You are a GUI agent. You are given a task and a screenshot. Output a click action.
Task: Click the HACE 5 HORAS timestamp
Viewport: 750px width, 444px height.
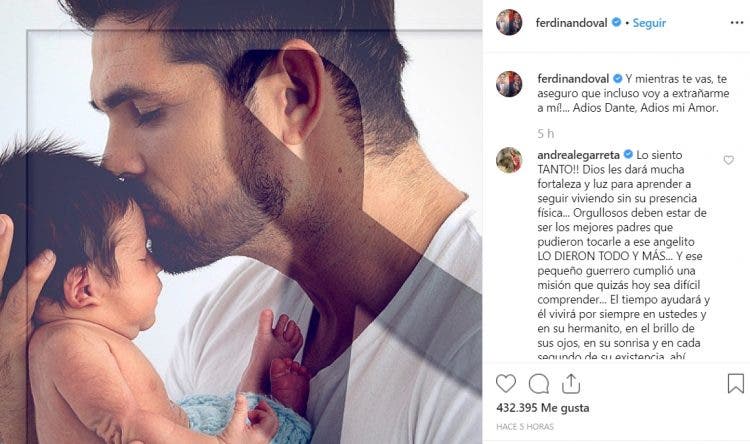tap(525, 426)
